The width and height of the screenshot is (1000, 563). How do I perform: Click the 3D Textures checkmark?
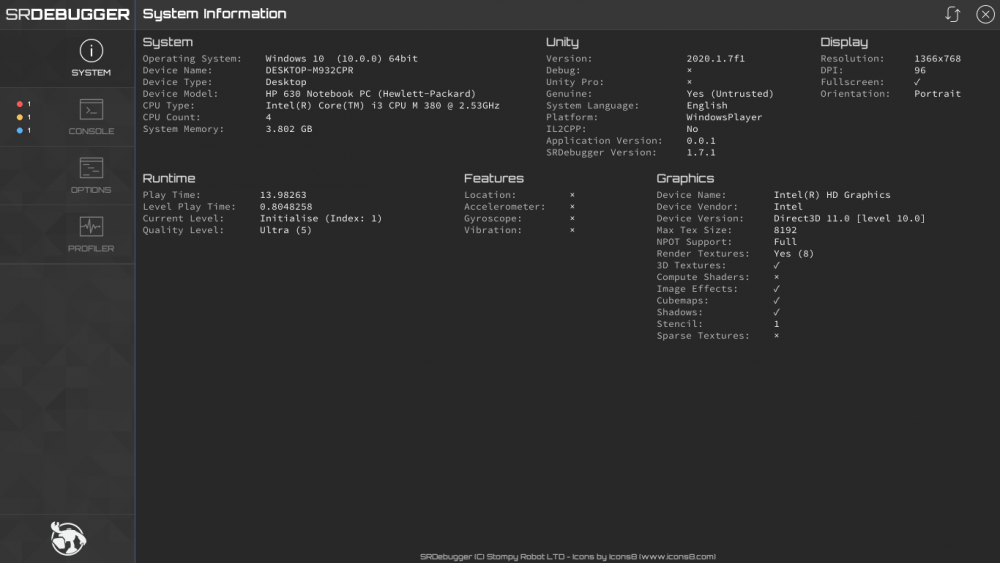pos(776,265)
